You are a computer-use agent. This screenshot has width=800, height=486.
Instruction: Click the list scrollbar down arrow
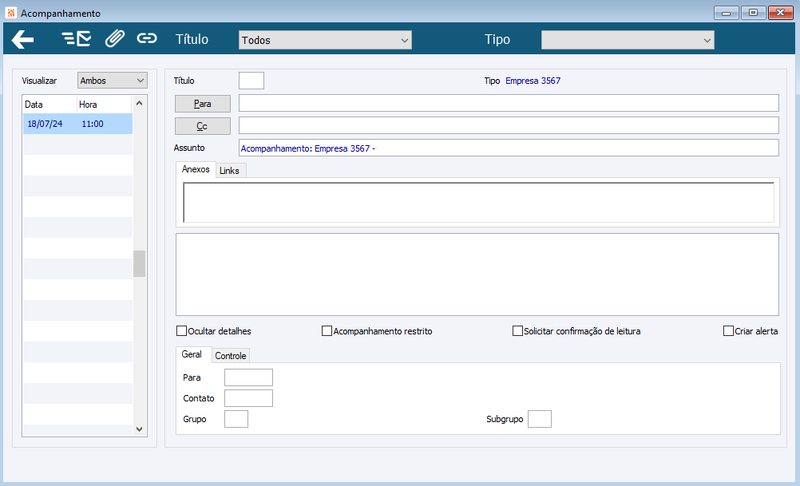(139, 429)
